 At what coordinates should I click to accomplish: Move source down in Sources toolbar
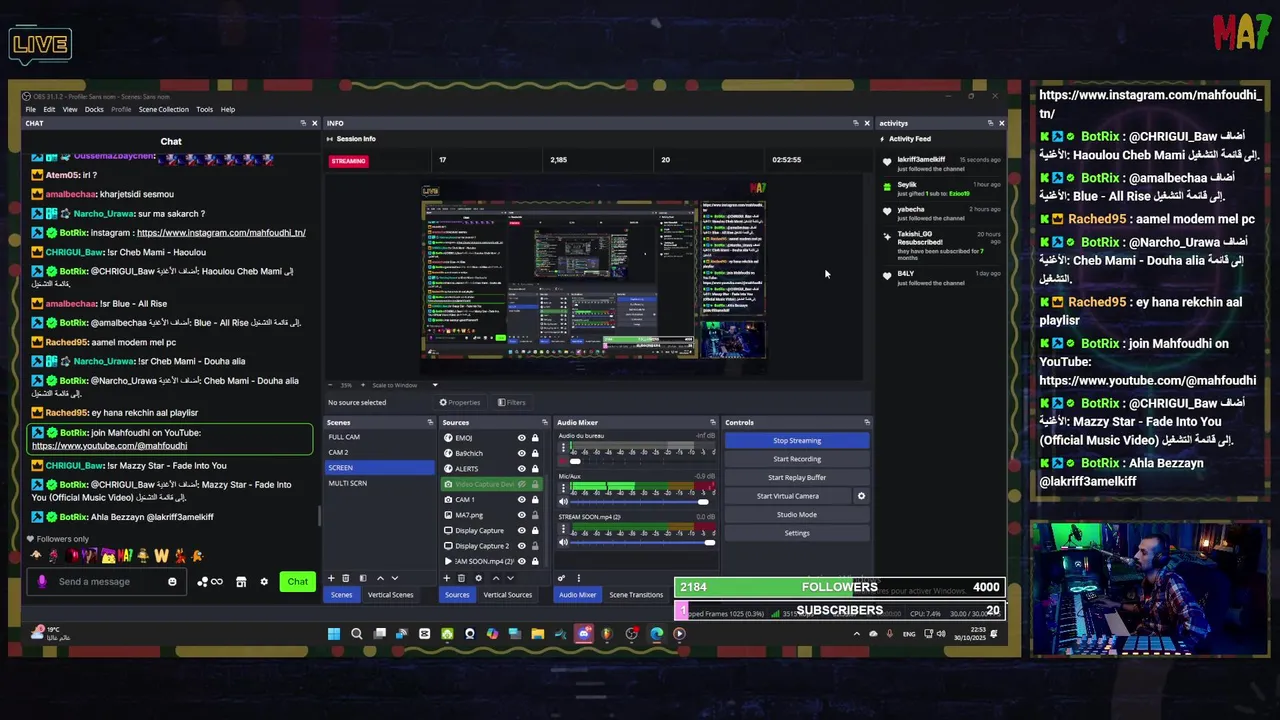(509, 578)
